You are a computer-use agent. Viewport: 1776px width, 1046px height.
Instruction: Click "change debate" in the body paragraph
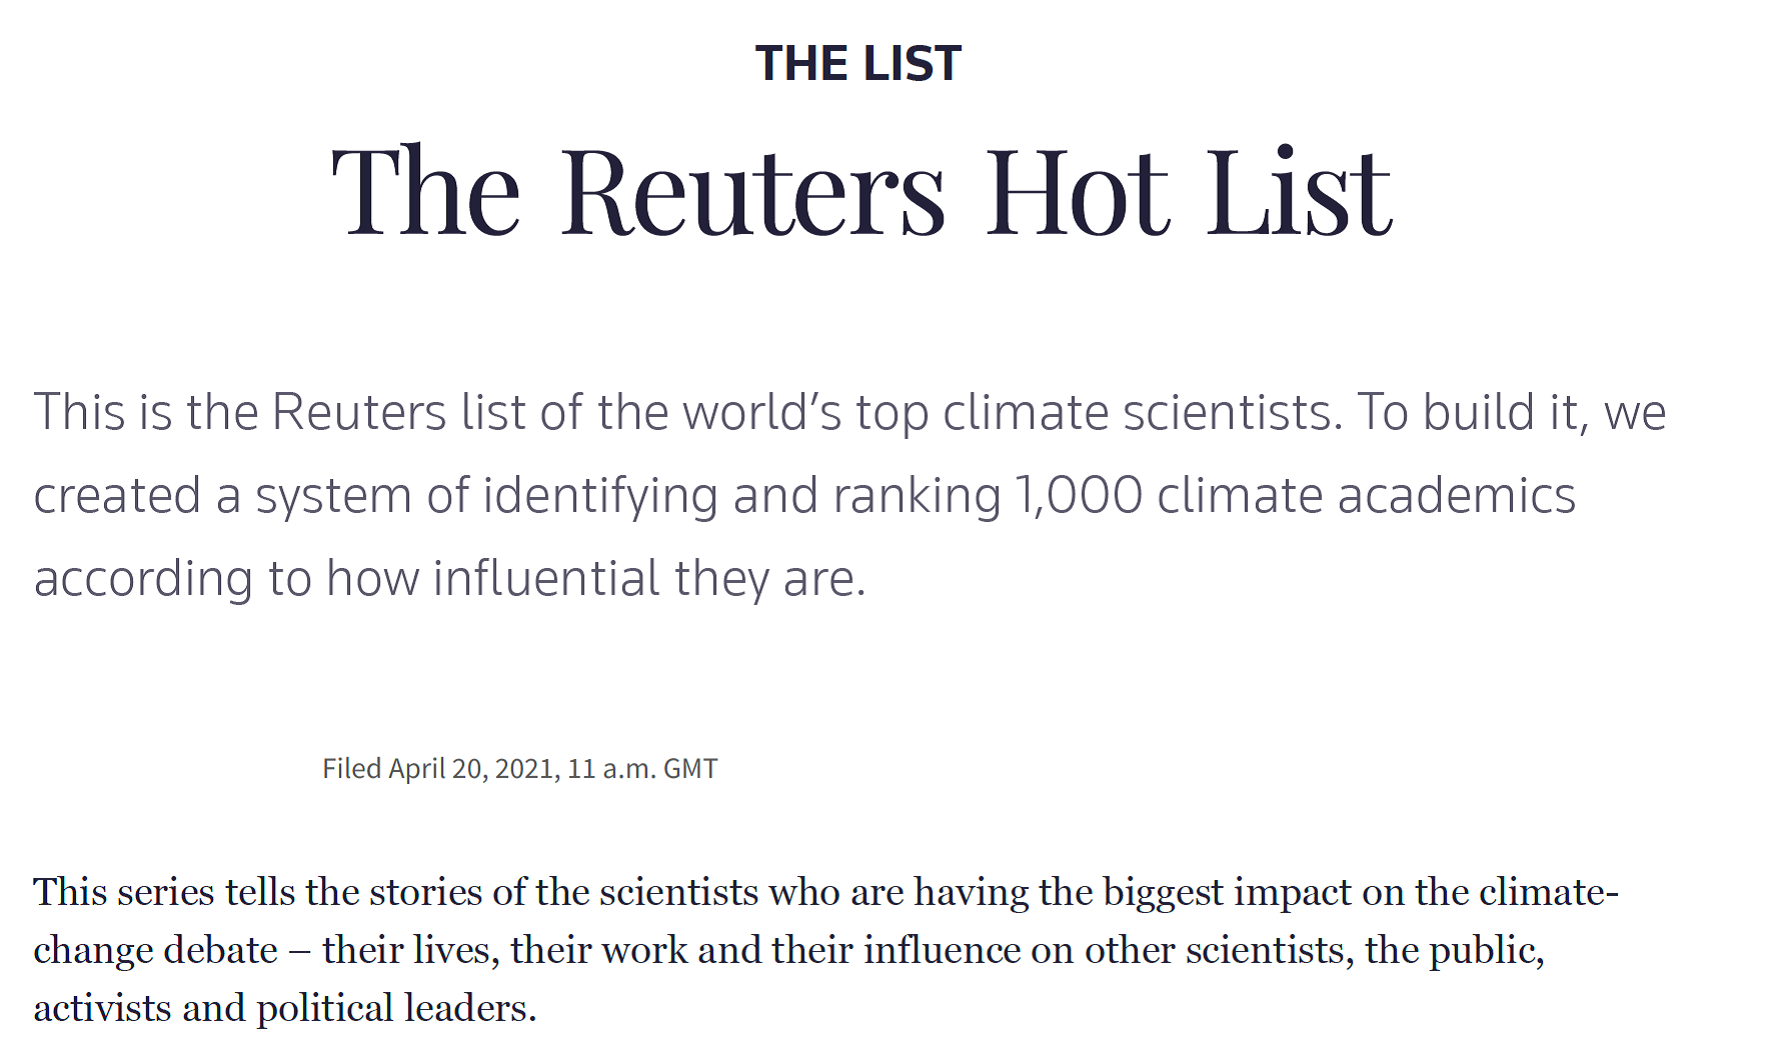point(155,950)
